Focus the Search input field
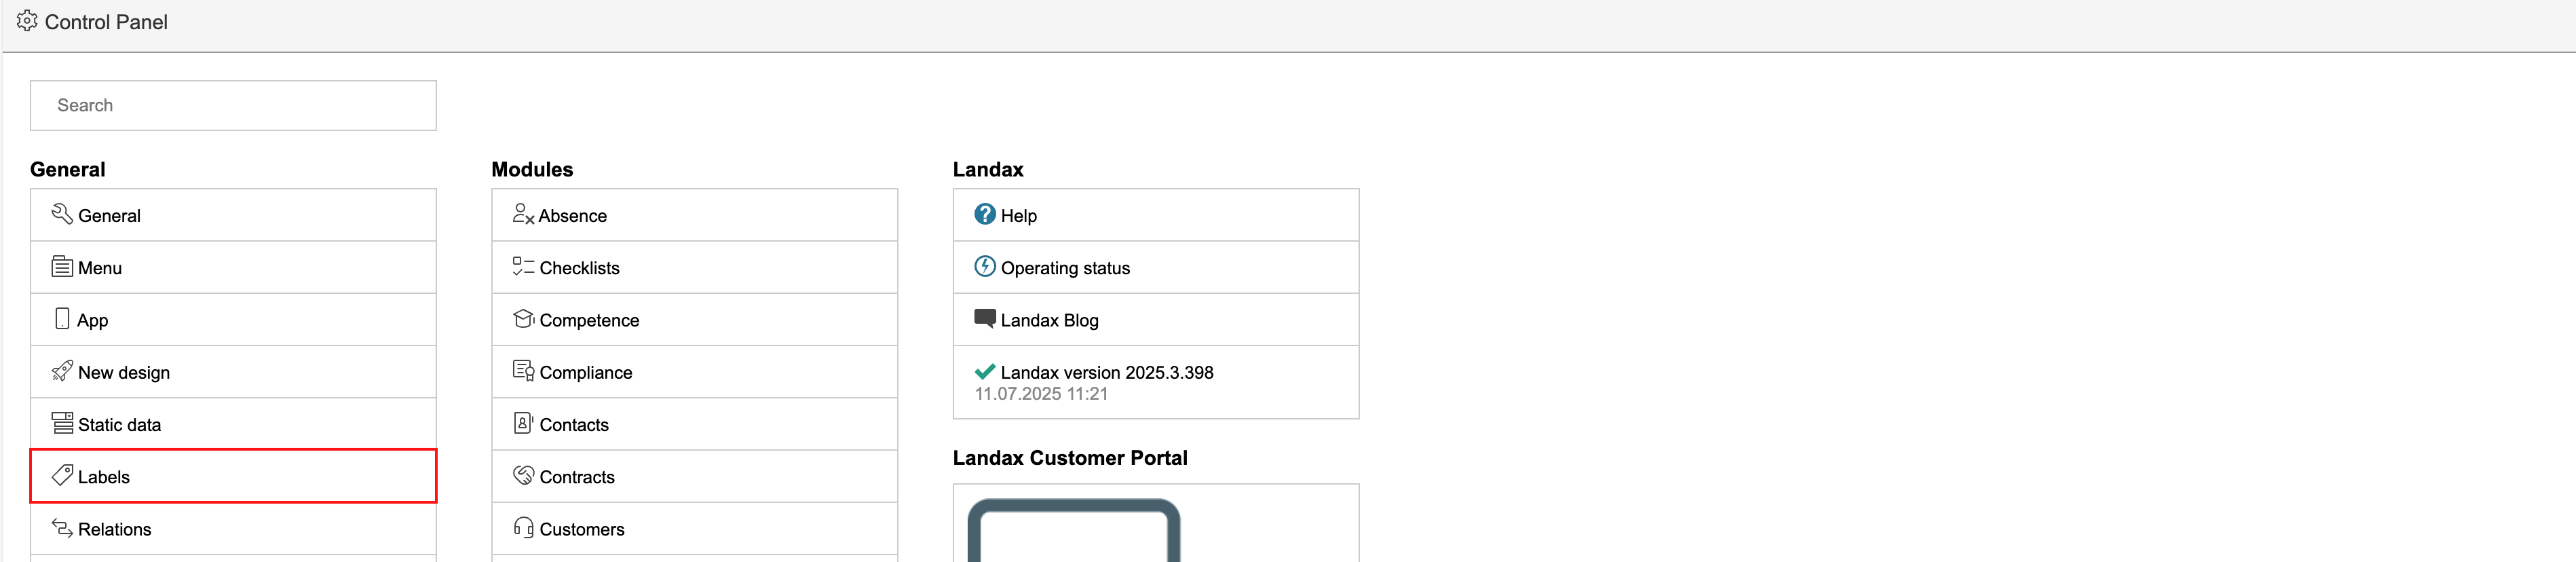 click(x=233, y=105)
